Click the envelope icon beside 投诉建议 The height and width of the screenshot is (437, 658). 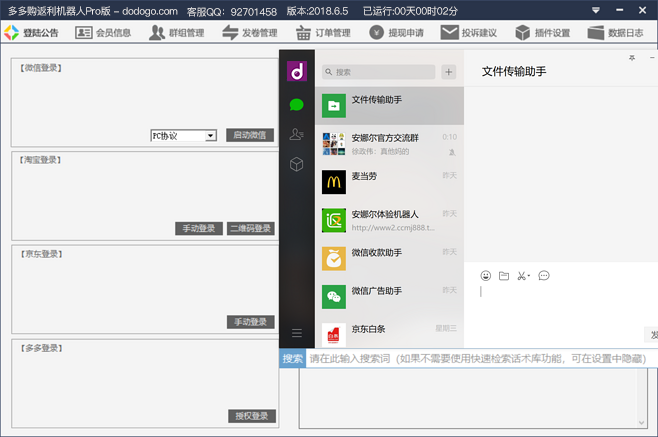click(449, 32)
